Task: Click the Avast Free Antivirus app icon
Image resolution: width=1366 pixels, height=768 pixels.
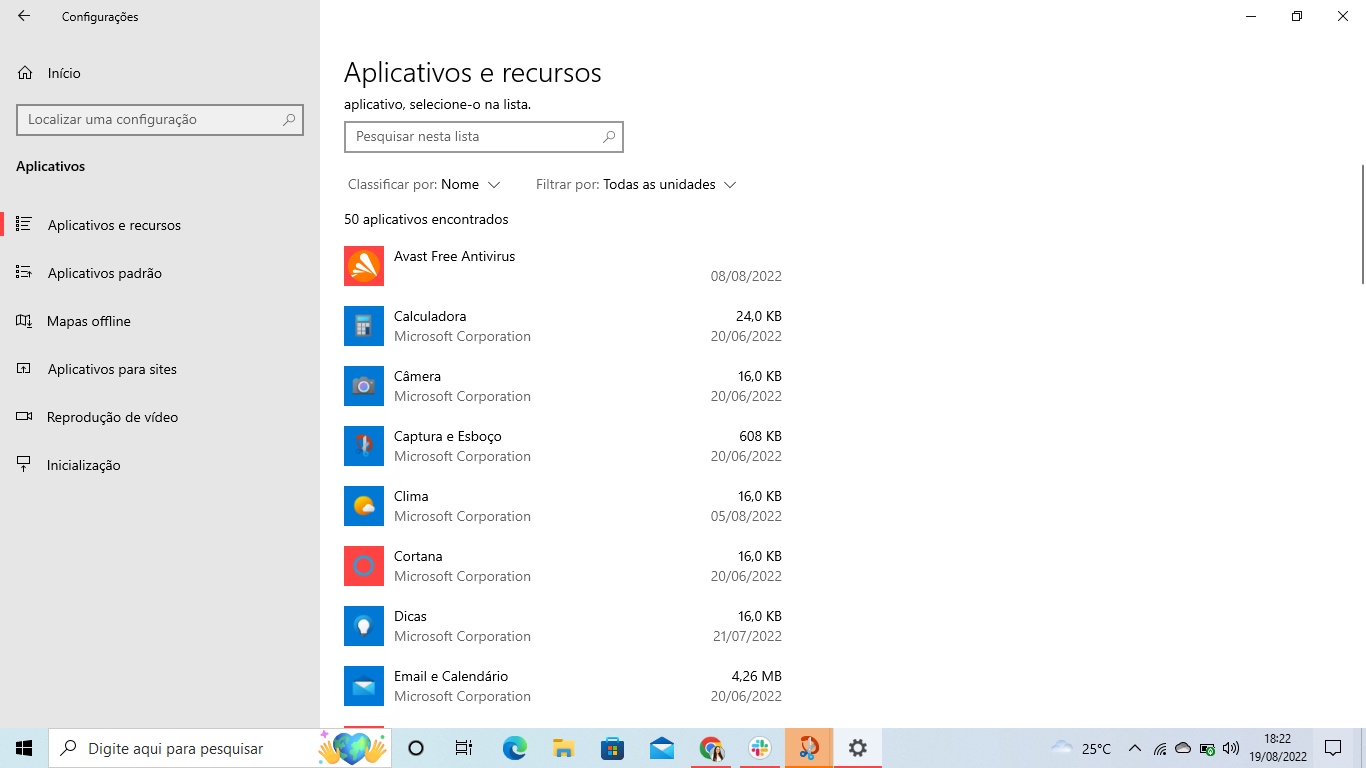Action: (x=363, y=266)
